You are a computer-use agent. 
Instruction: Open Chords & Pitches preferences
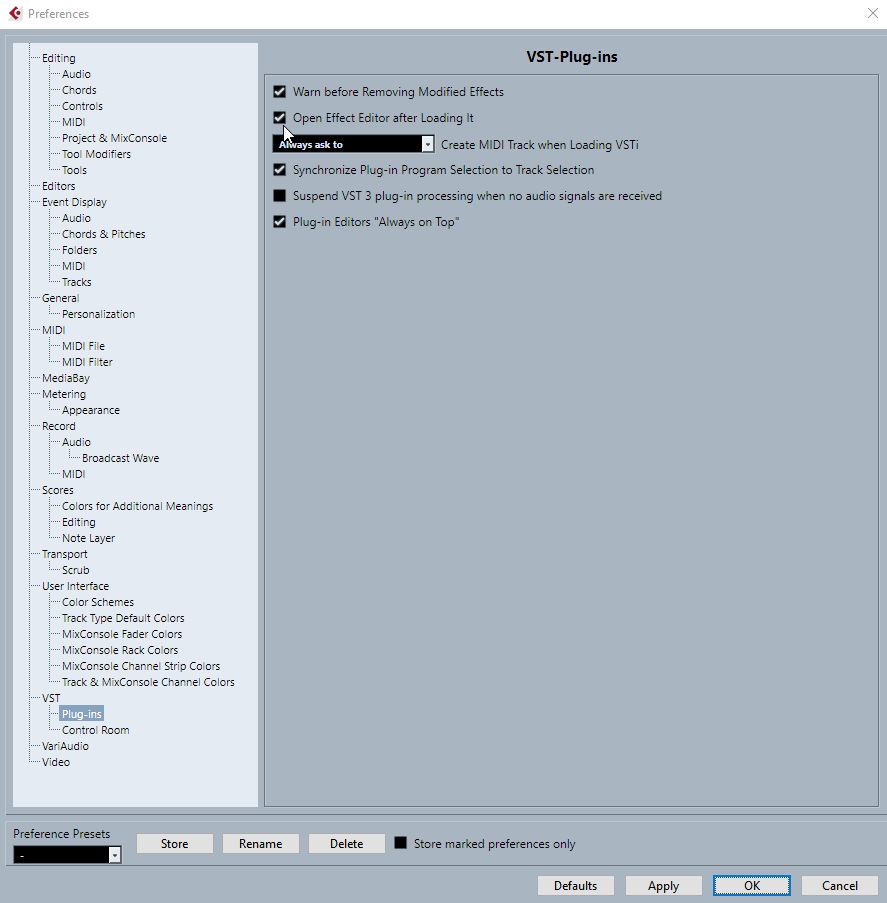coord(104,234)
